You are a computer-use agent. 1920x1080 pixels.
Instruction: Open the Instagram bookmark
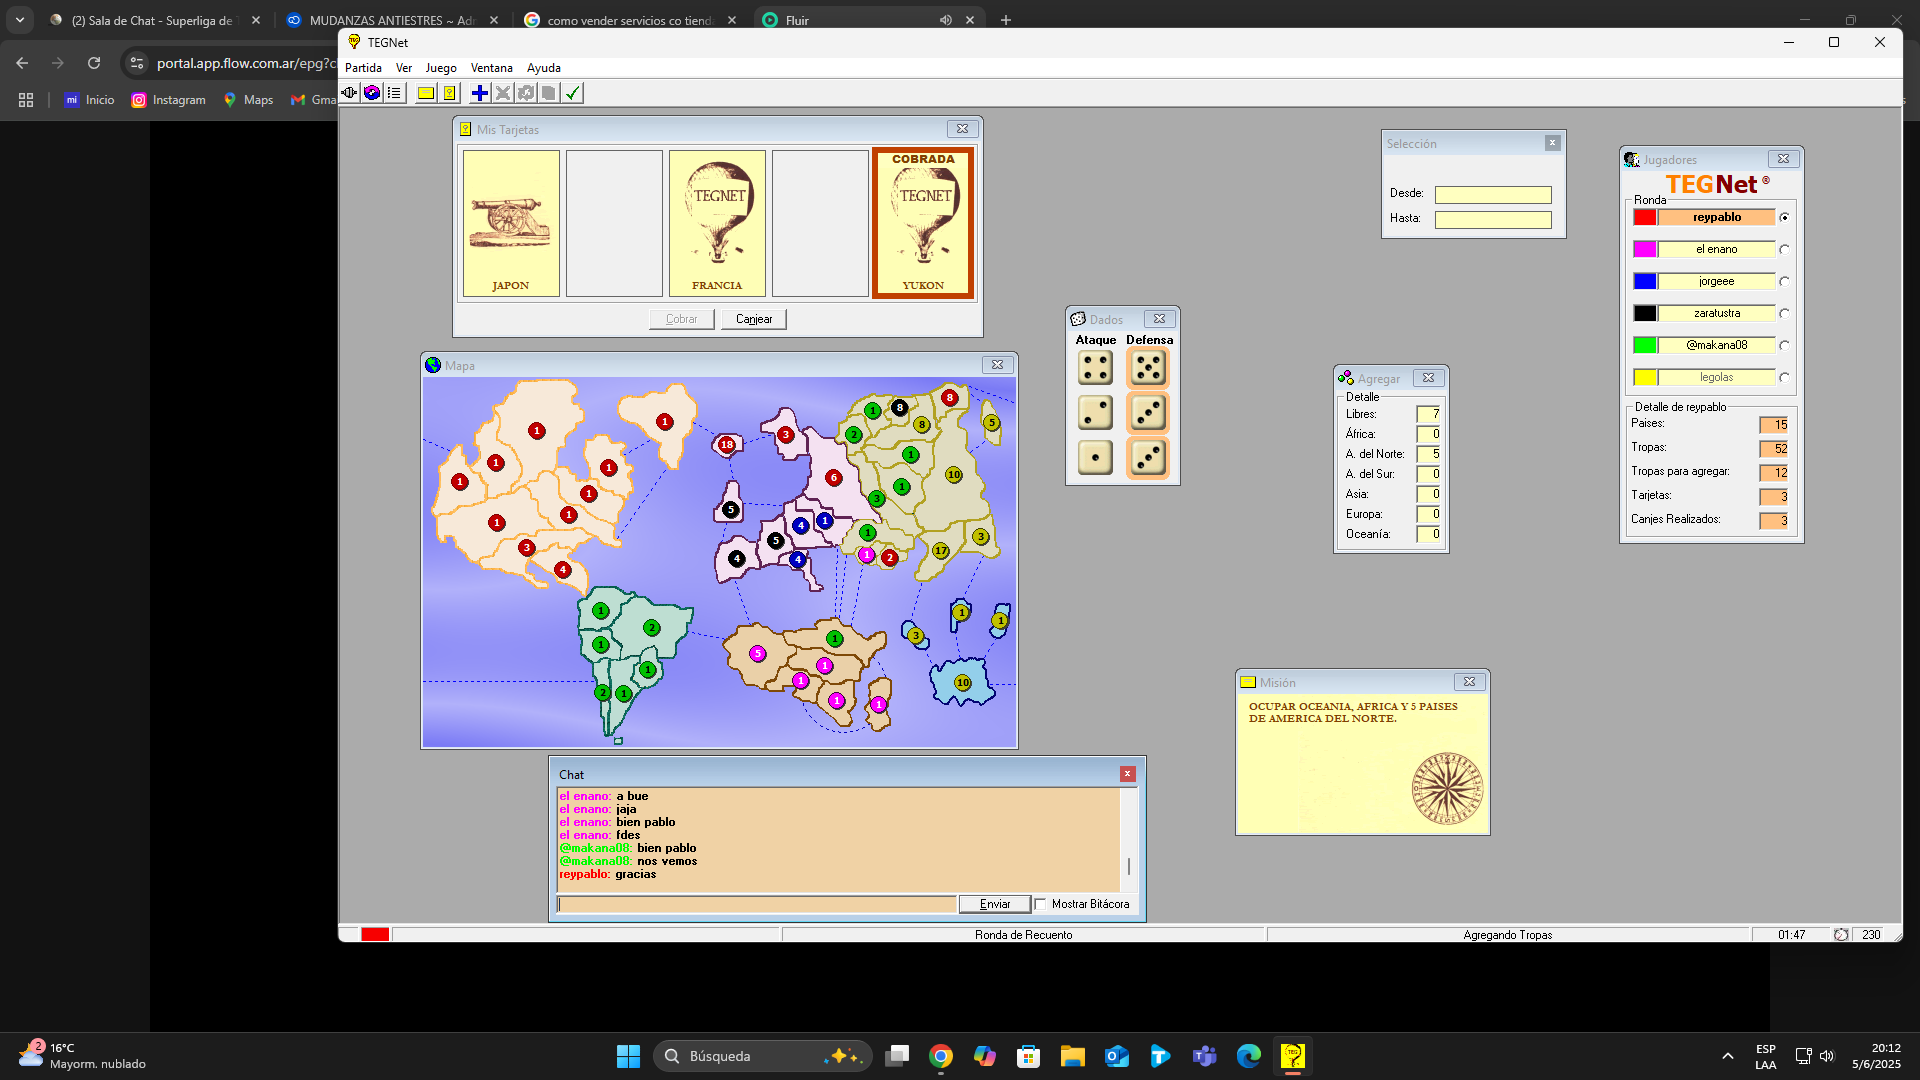pyautogui.click(x=169, y=100)
